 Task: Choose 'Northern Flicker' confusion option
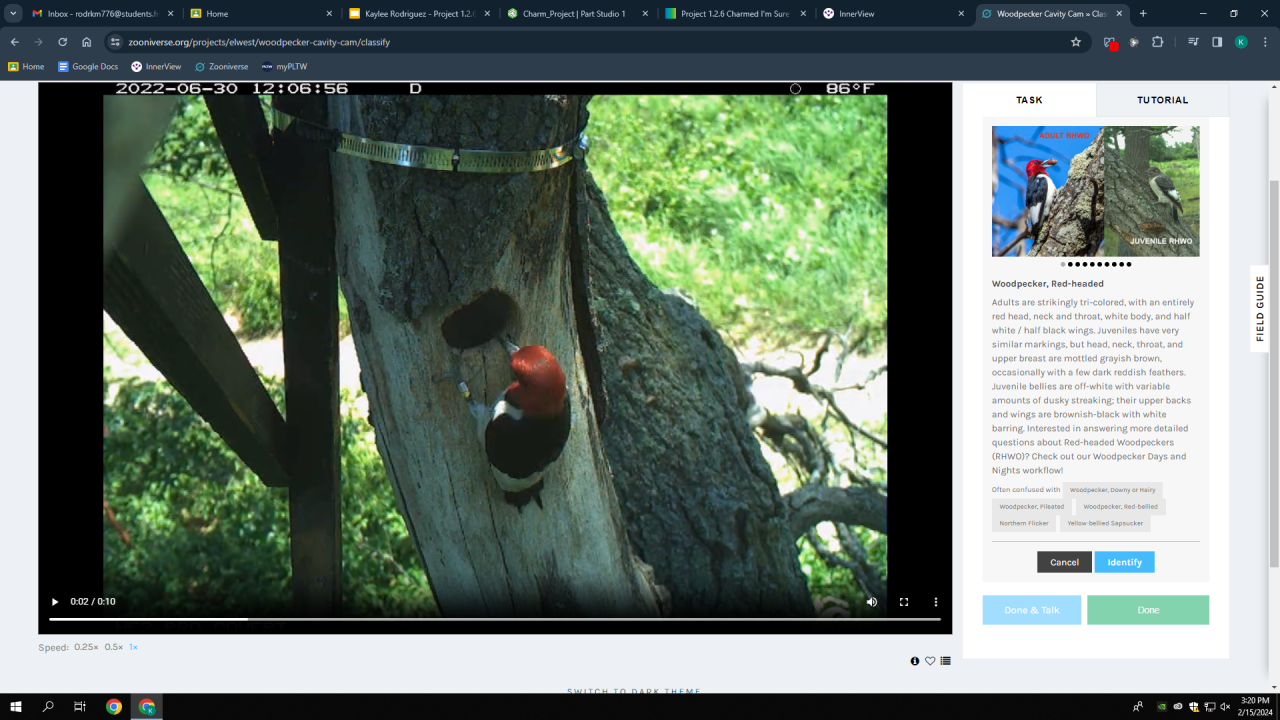coord(1022,523)
